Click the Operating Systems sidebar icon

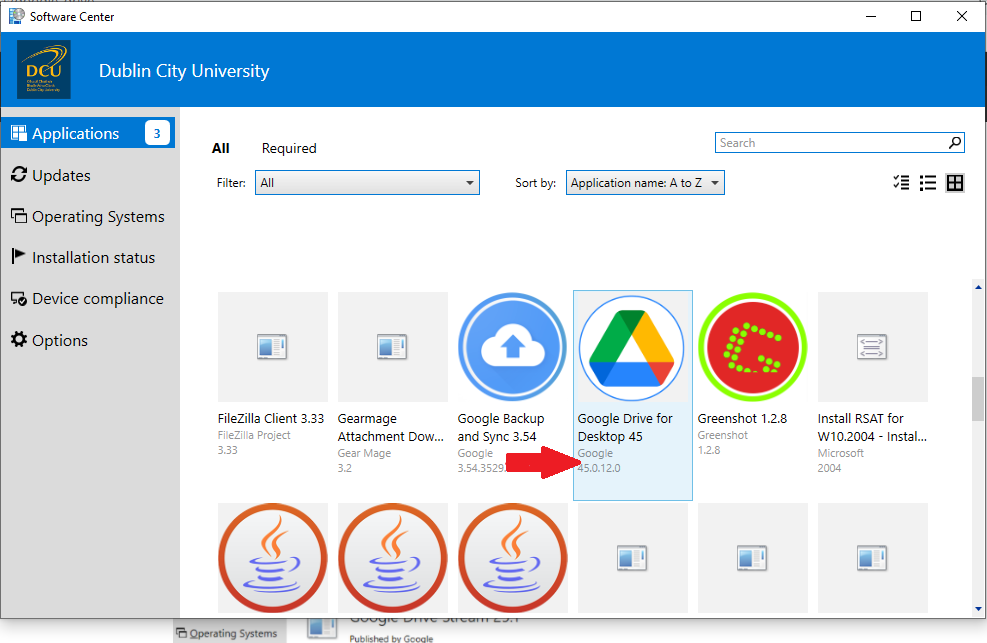pyautogui.click(x=19, y=216)
